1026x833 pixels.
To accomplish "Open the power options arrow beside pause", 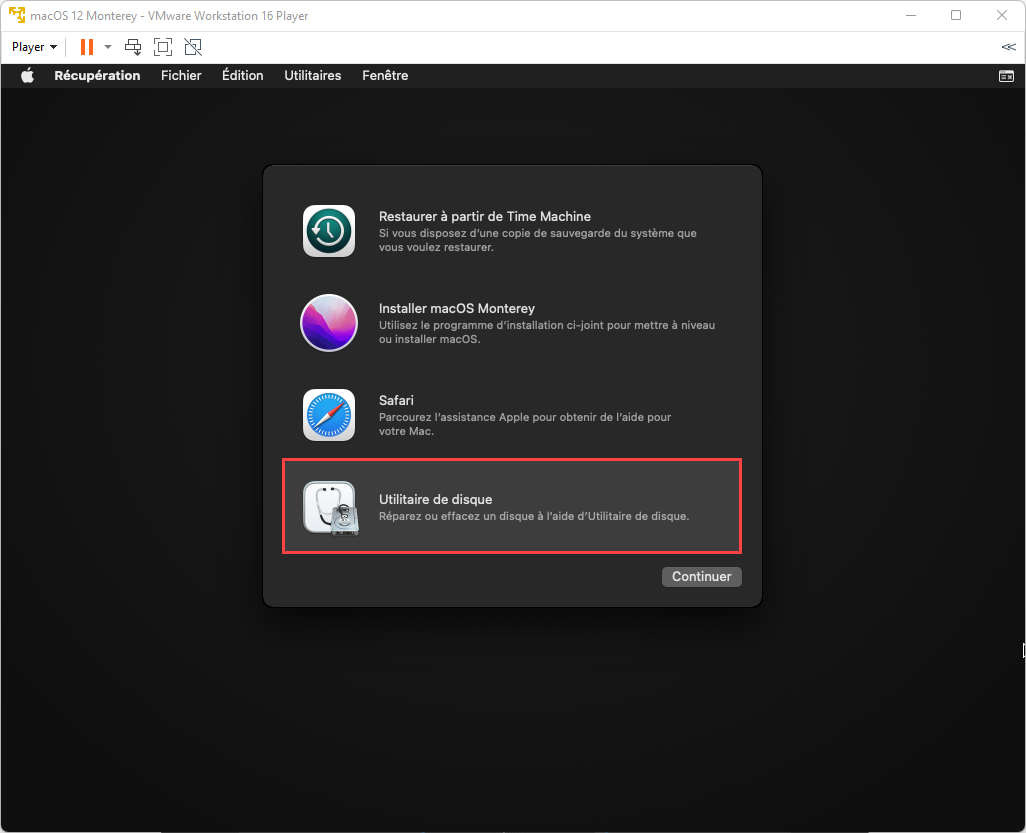I will [x=108, y=47].
